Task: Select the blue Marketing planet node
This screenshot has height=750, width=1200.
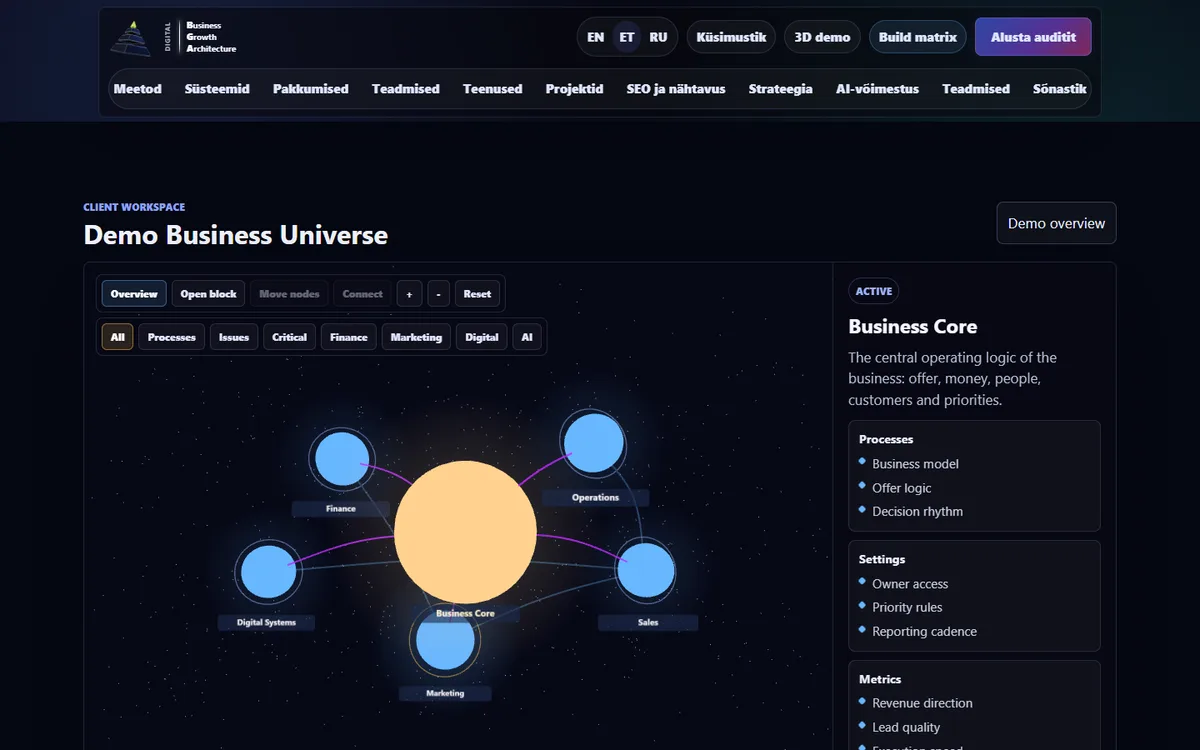Action: (x=445, y=641)
